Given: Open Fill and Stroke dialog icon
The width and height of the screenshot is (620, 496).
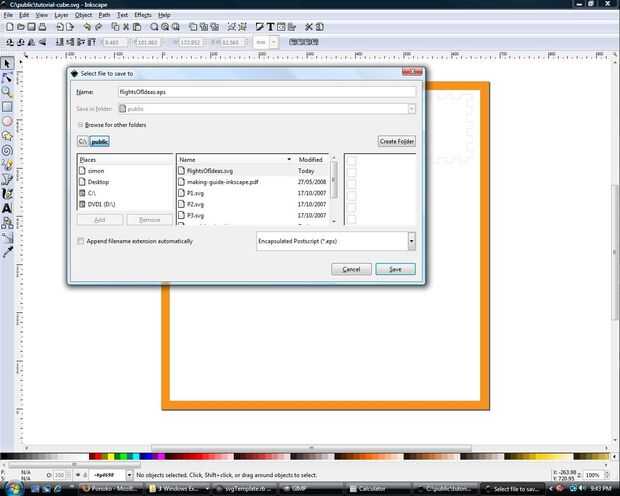Looking at the screenshot, I should click(x=259, y=27).
